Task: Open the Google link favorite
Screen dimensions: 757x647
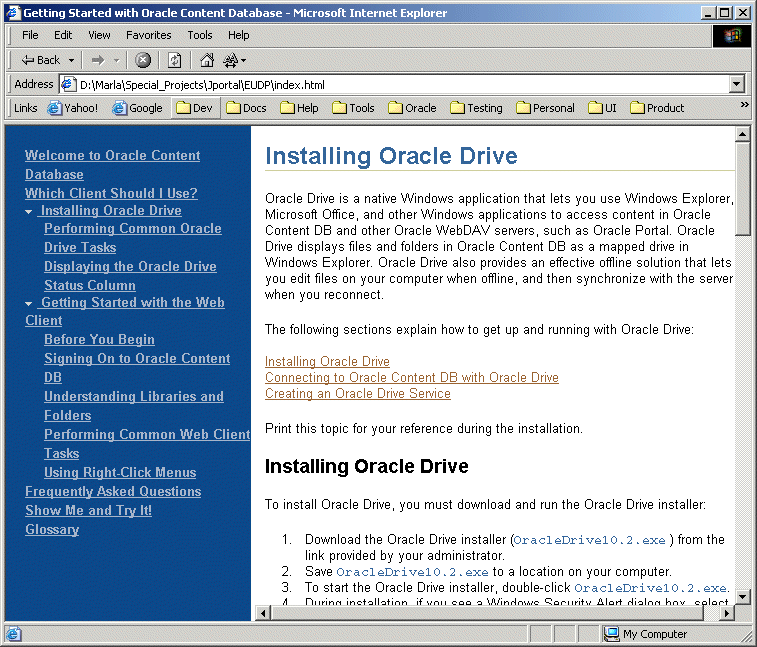Action: [x=137, y=108]
